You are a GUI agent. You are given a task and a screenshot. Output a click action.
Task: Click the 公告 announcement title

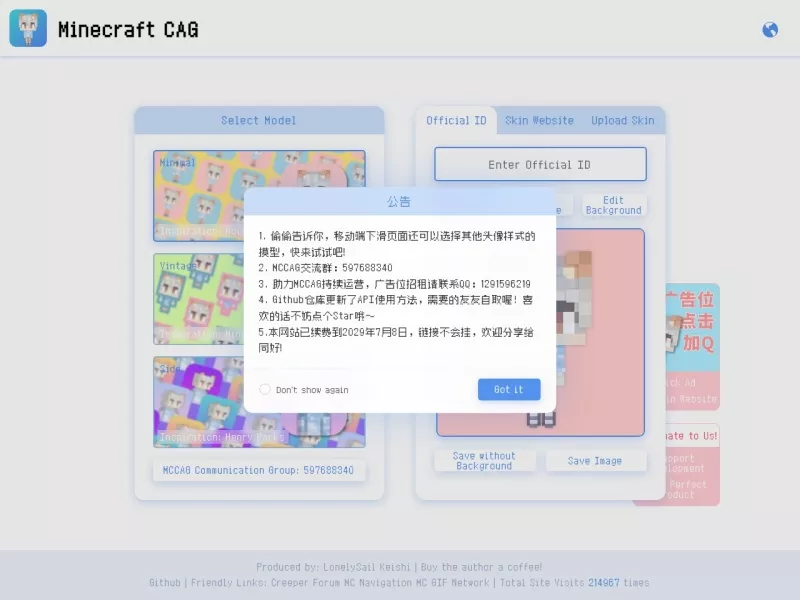click(399, 202)
